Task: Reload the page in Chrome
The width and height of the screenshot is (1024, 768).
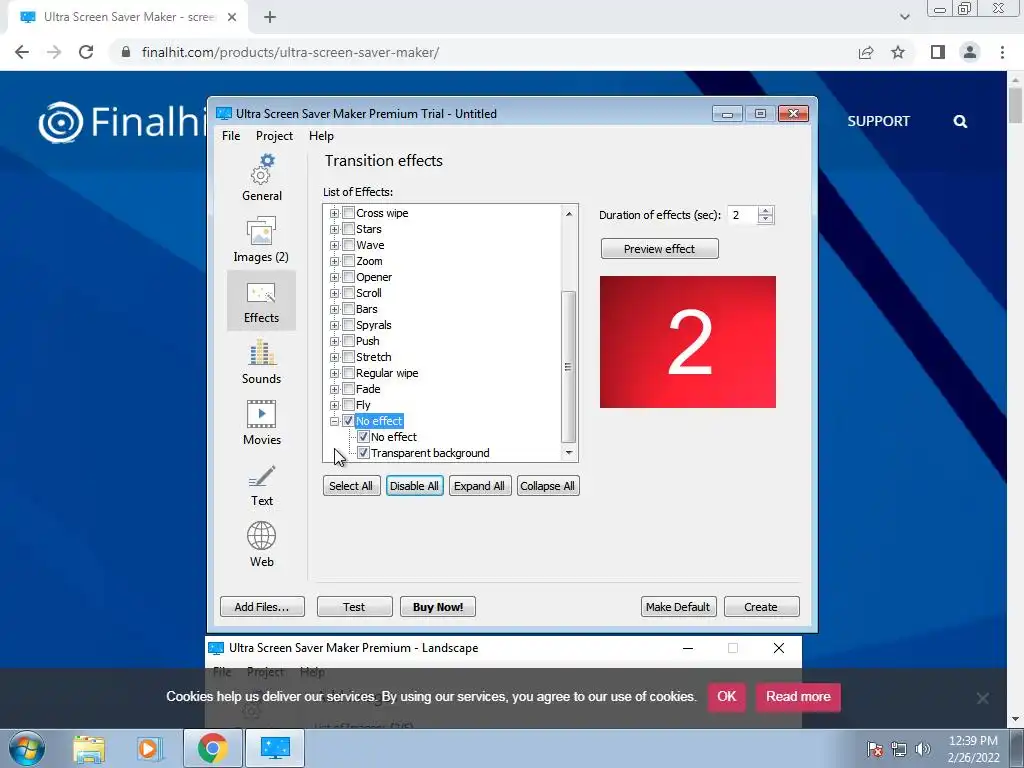Action: tap(86, 52)
